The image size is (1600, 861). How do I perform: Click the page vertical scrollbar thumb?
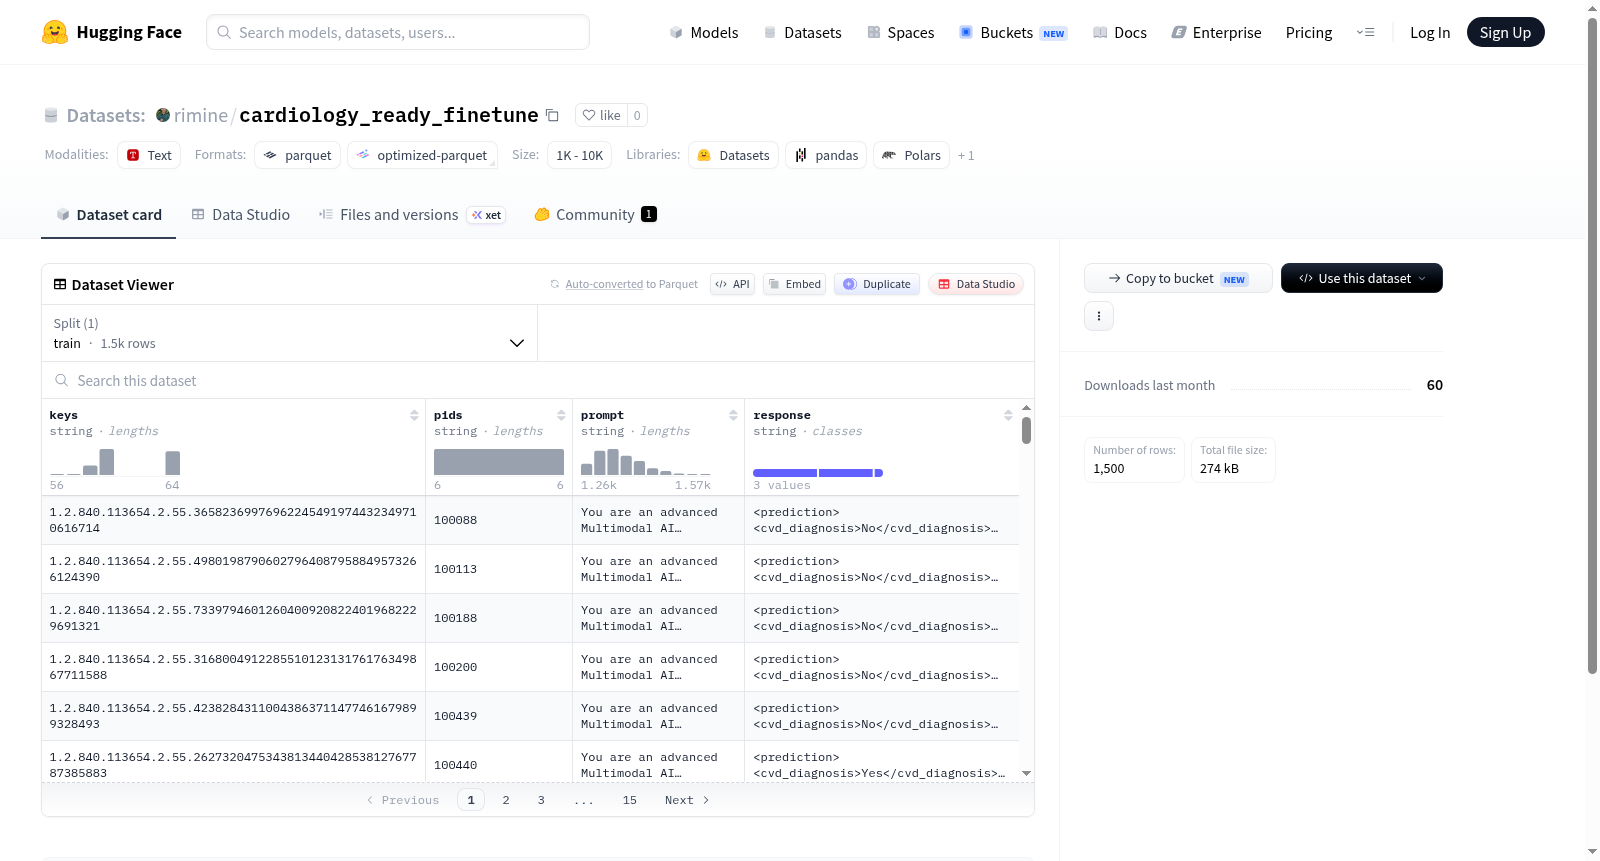coord(1592,345)
